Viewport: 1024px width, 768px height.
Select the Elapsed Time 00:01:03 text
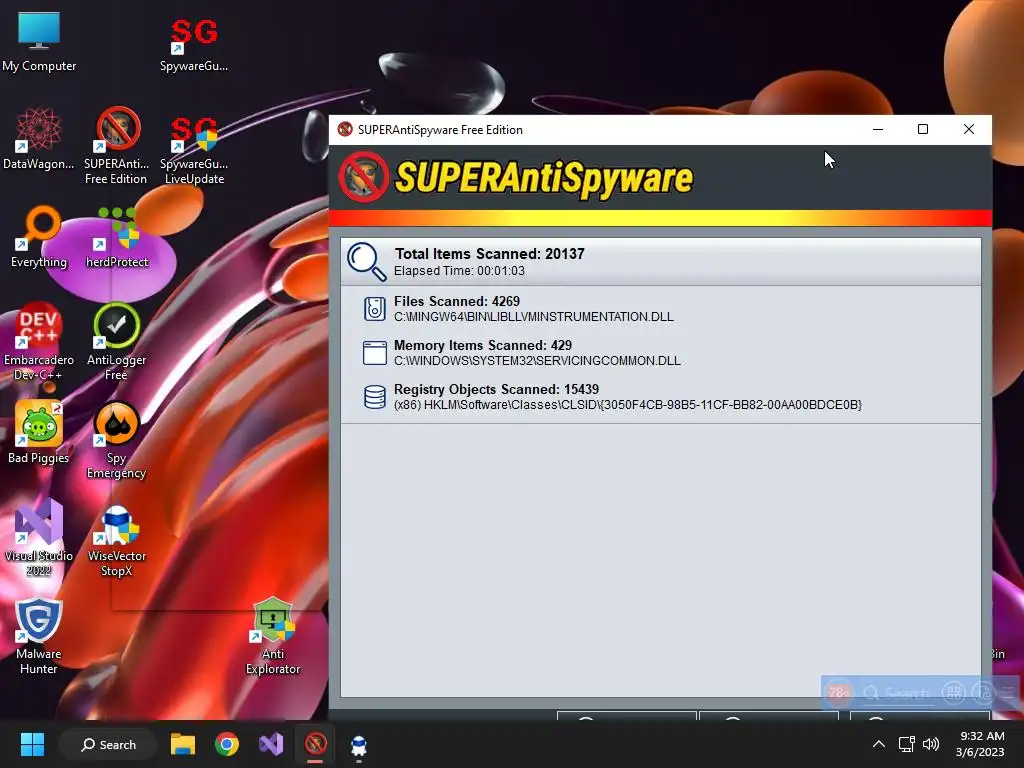click(459, 271)
